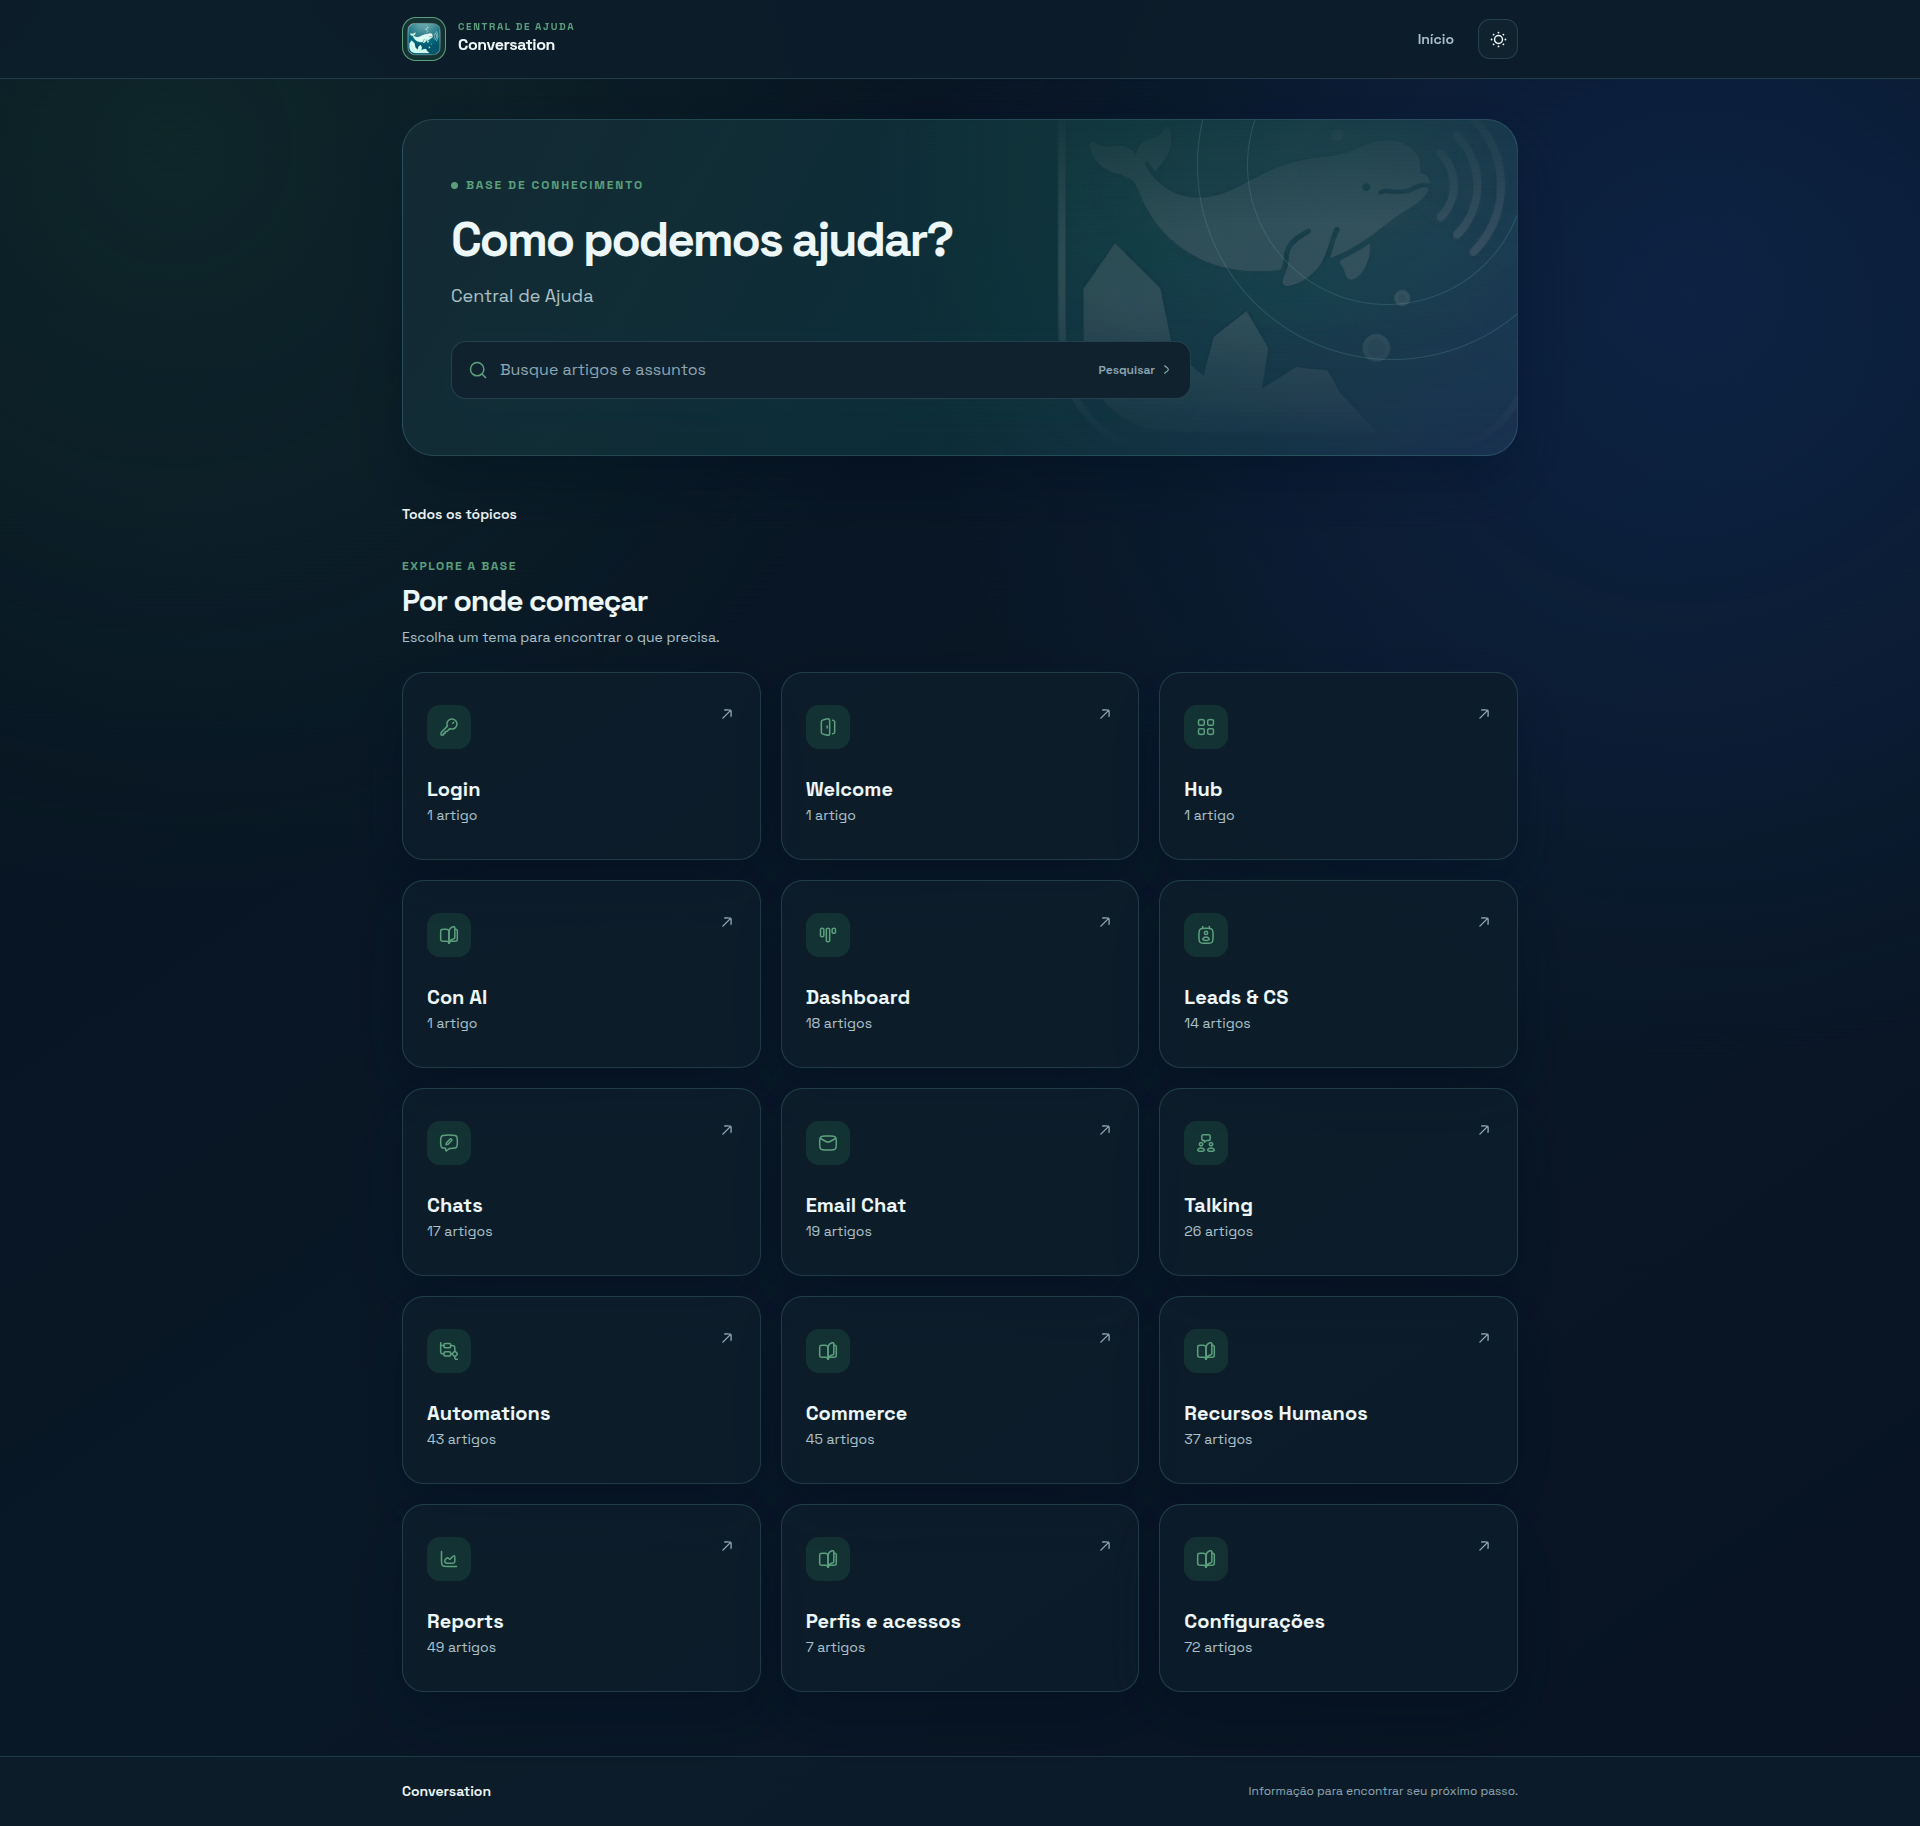Open the Talking card arrow
Screen dimensions: 1920x1826
[1484, 1130]
